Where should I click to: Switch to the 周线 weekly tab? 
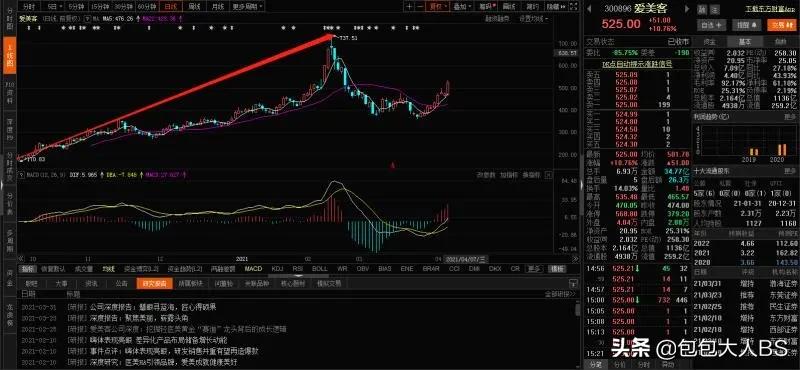coord(194,7)
